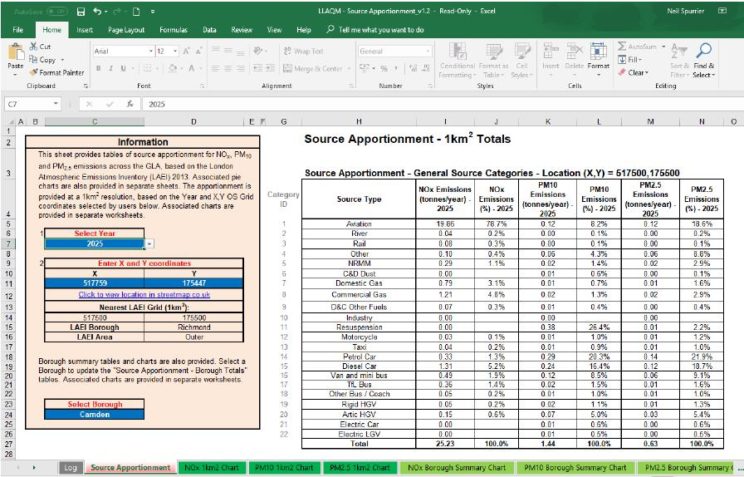This screenshot has height=477, width=744.
Task: Open Sort & Filter menu
Action: point(679,60)
